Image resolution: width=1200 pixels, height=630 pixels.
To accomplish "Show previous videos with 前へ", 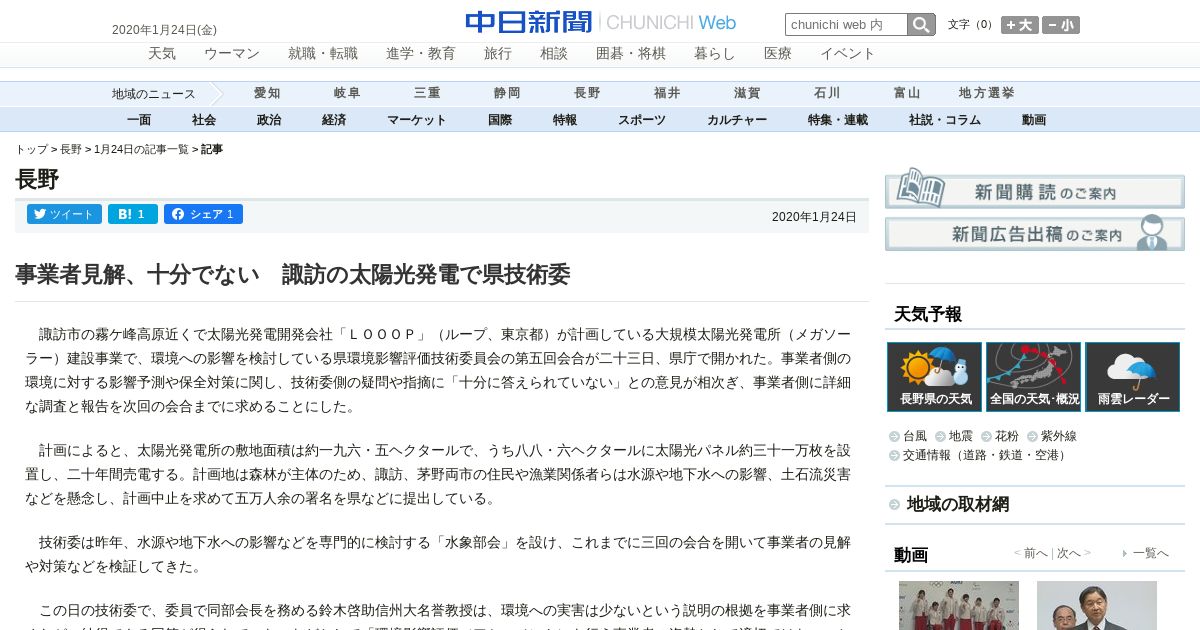I will (1034, 553).
